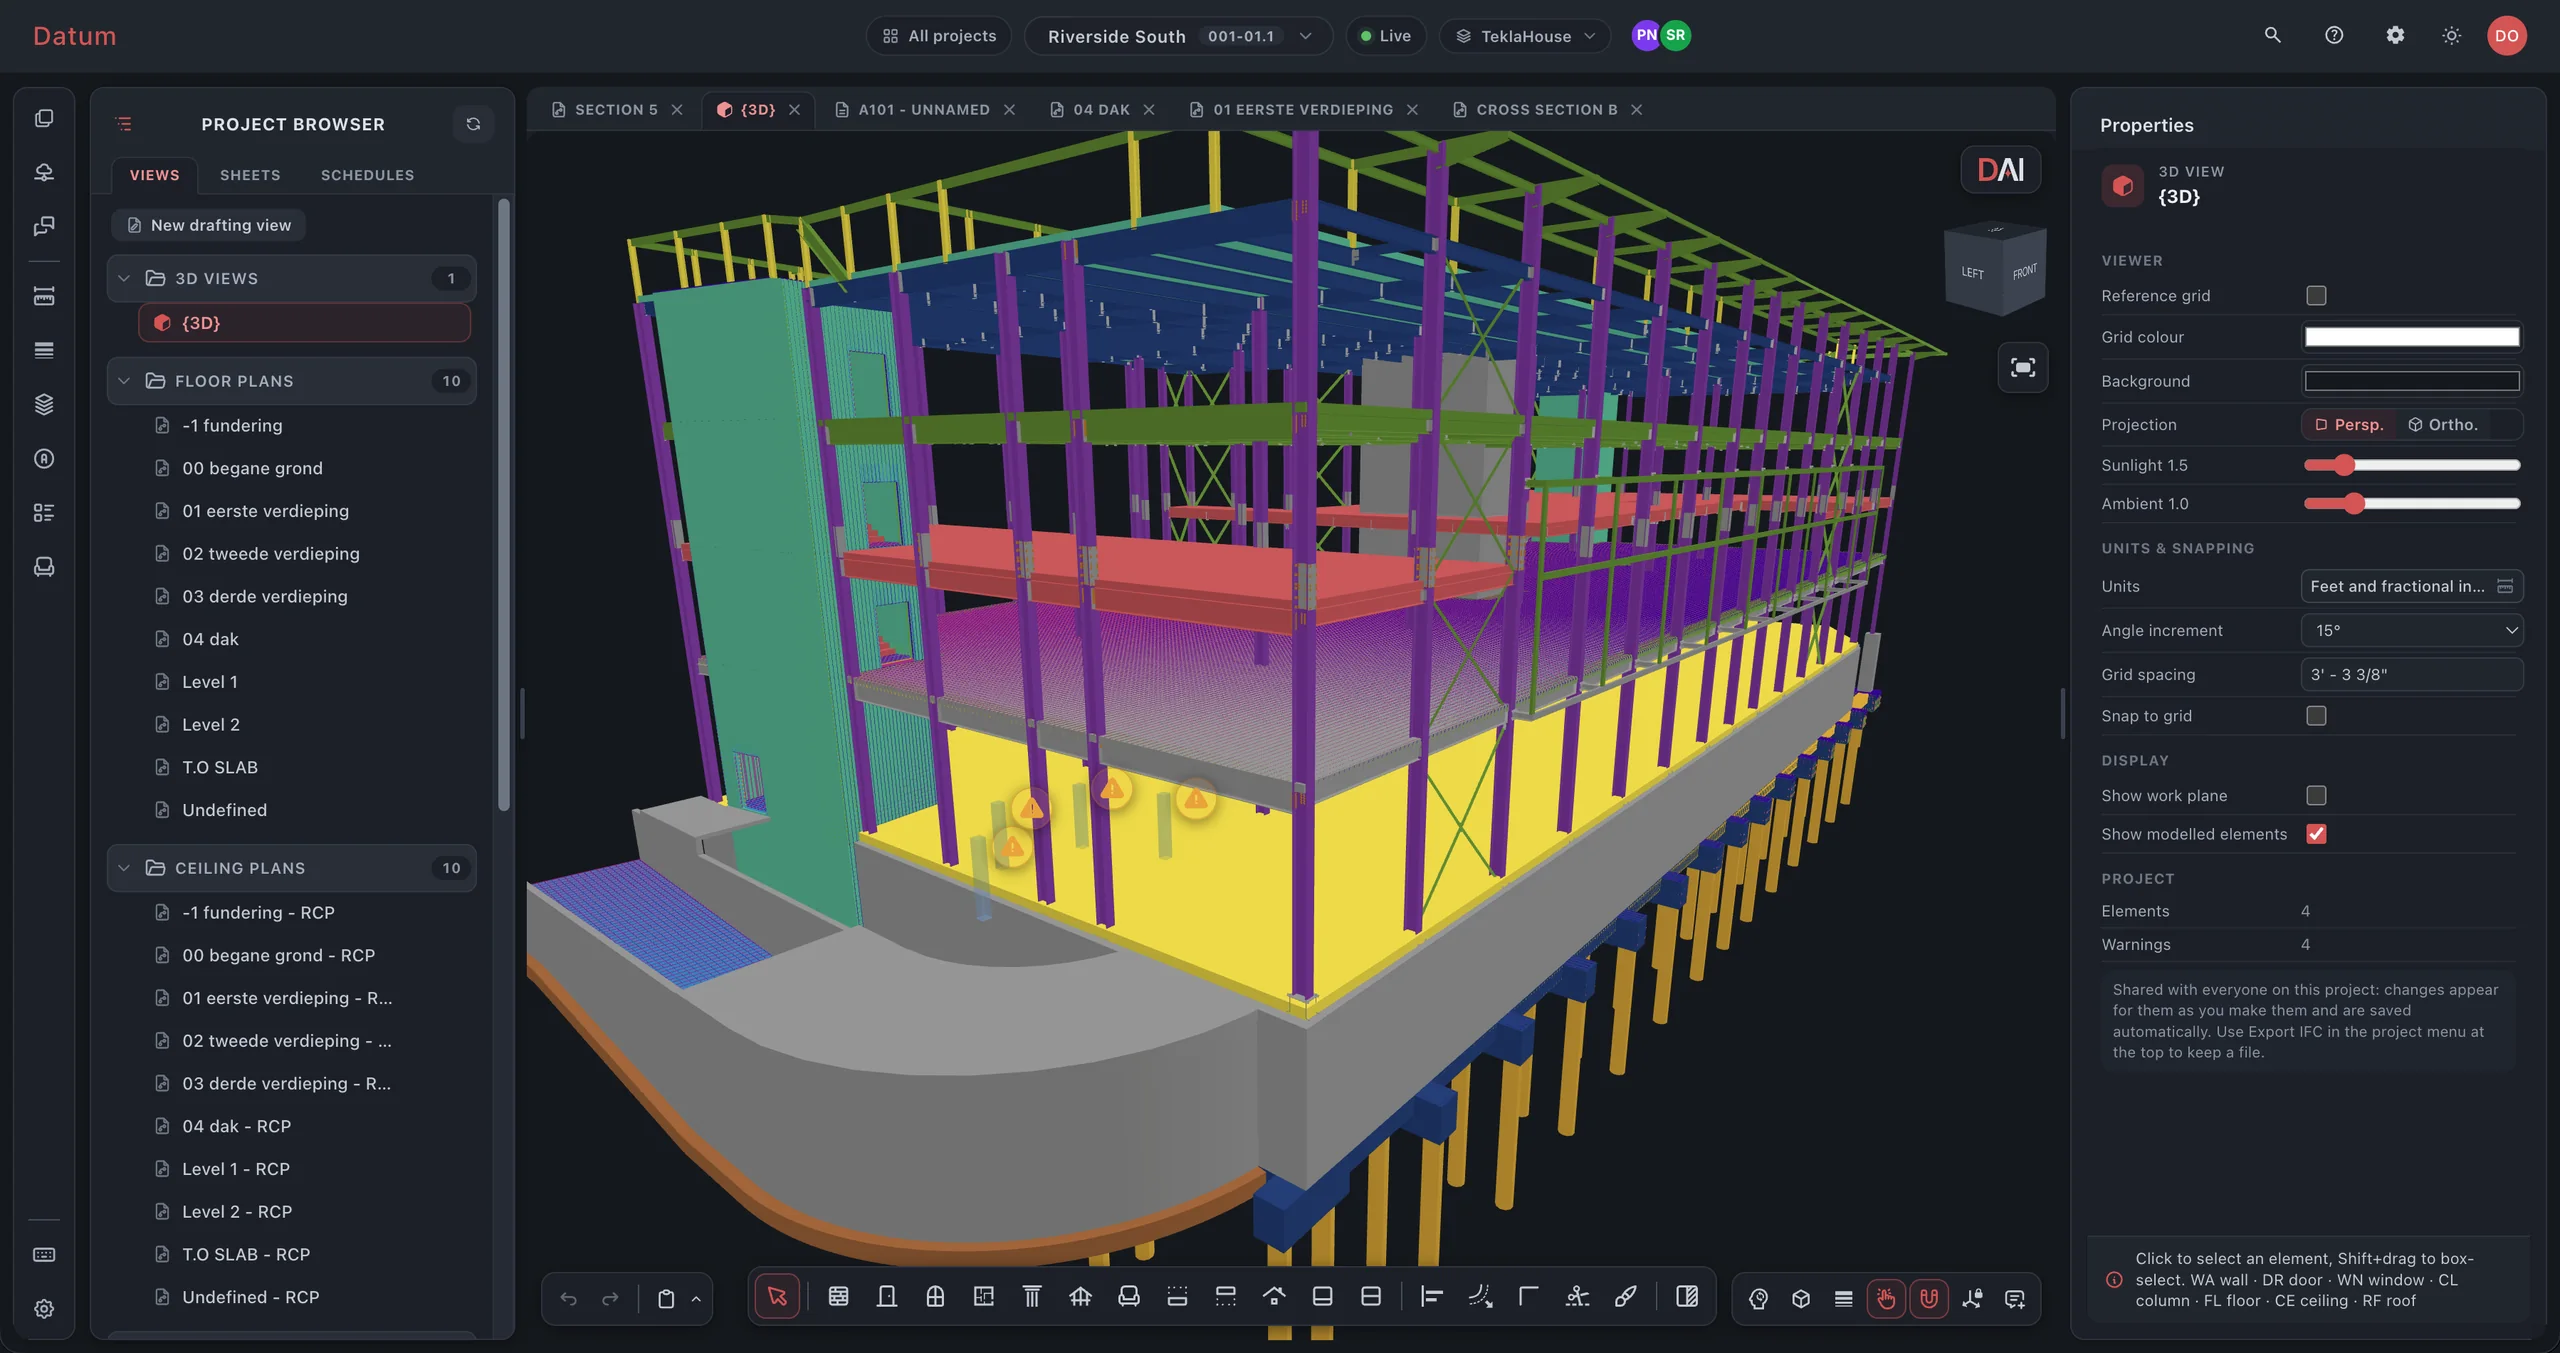Switch projection to Ortho.
This screenshot has height=1353, width=2560.
click(x=2443, y=425)
